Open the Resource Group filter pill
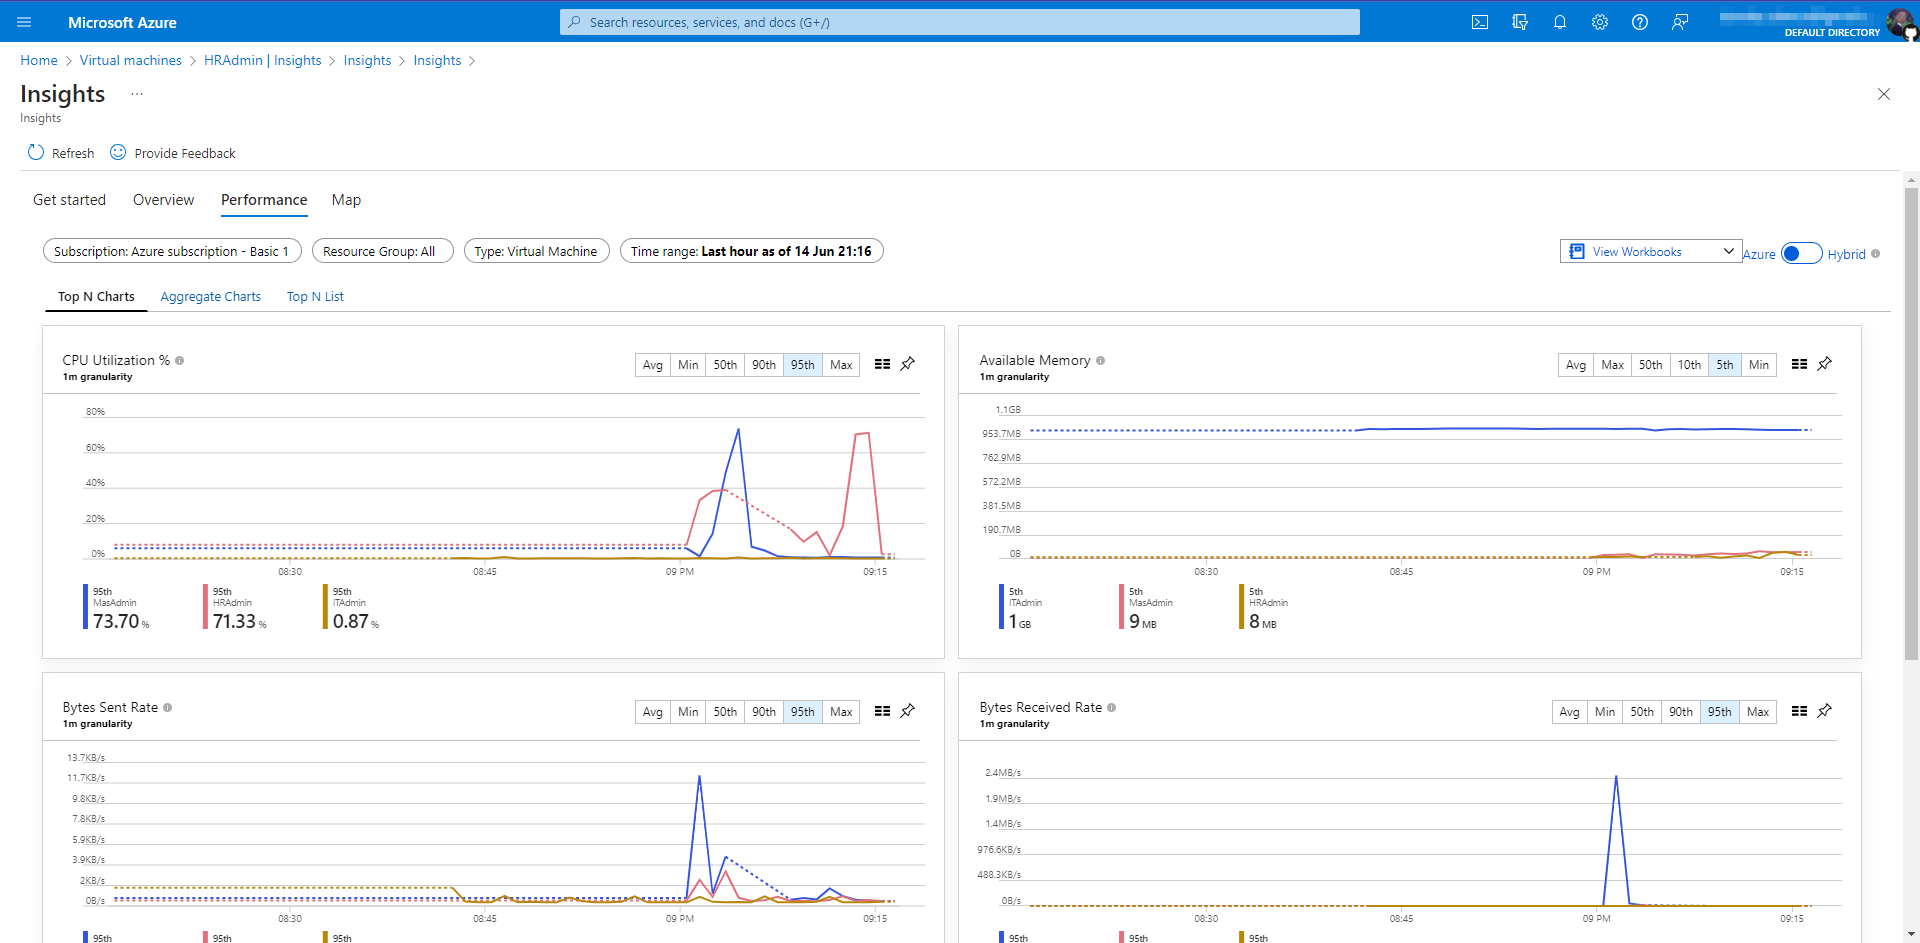Screen dimensions: 1920x943 point(382,251)
